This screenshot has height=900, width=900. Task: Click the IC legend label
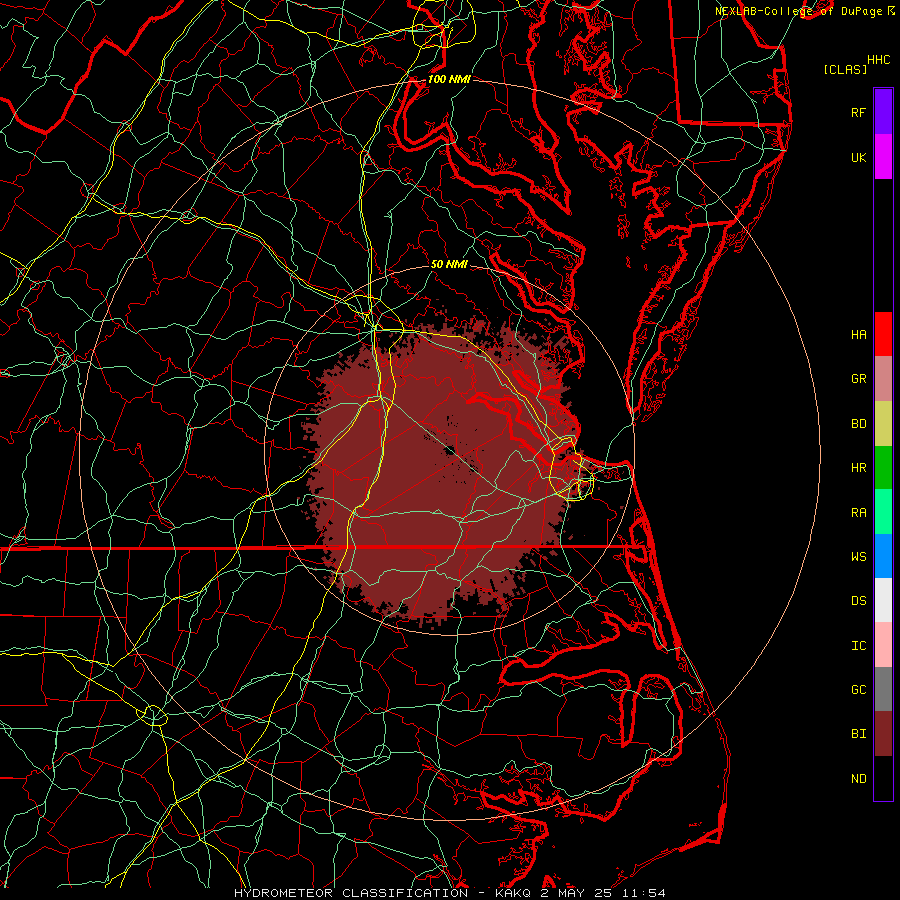pyautogui.click(x=859, y=645)
